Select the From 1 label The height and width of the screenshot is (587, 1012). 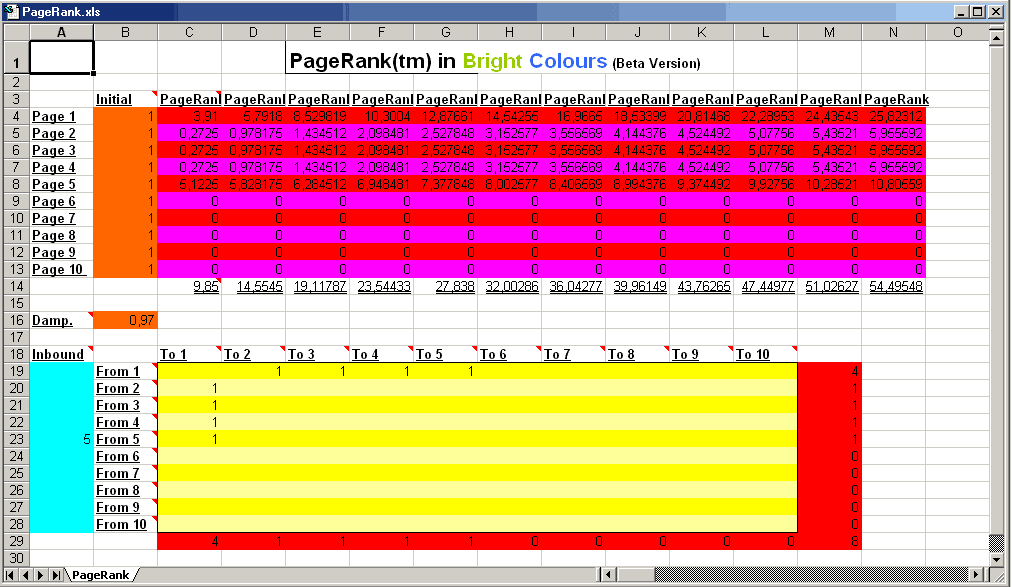coord(125,372)
